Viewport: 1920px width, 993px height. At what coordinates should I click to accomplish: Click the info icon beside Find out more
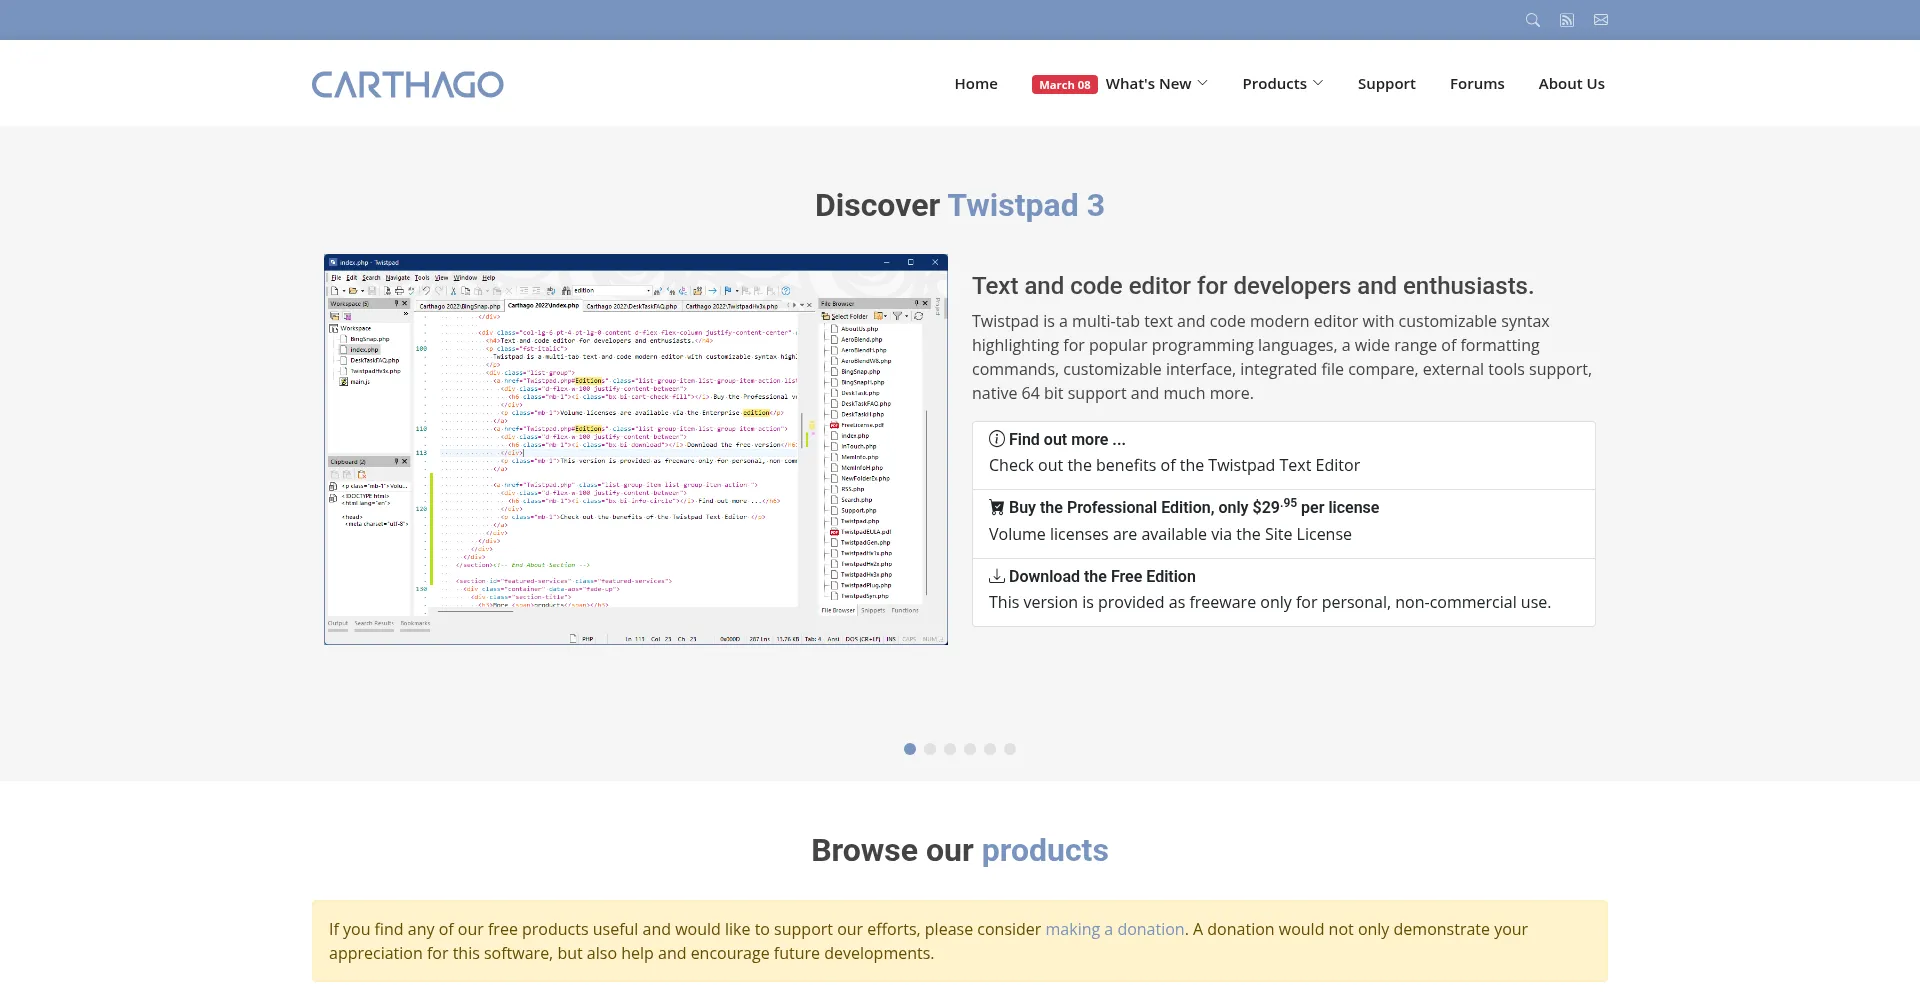tap(997, 439)
